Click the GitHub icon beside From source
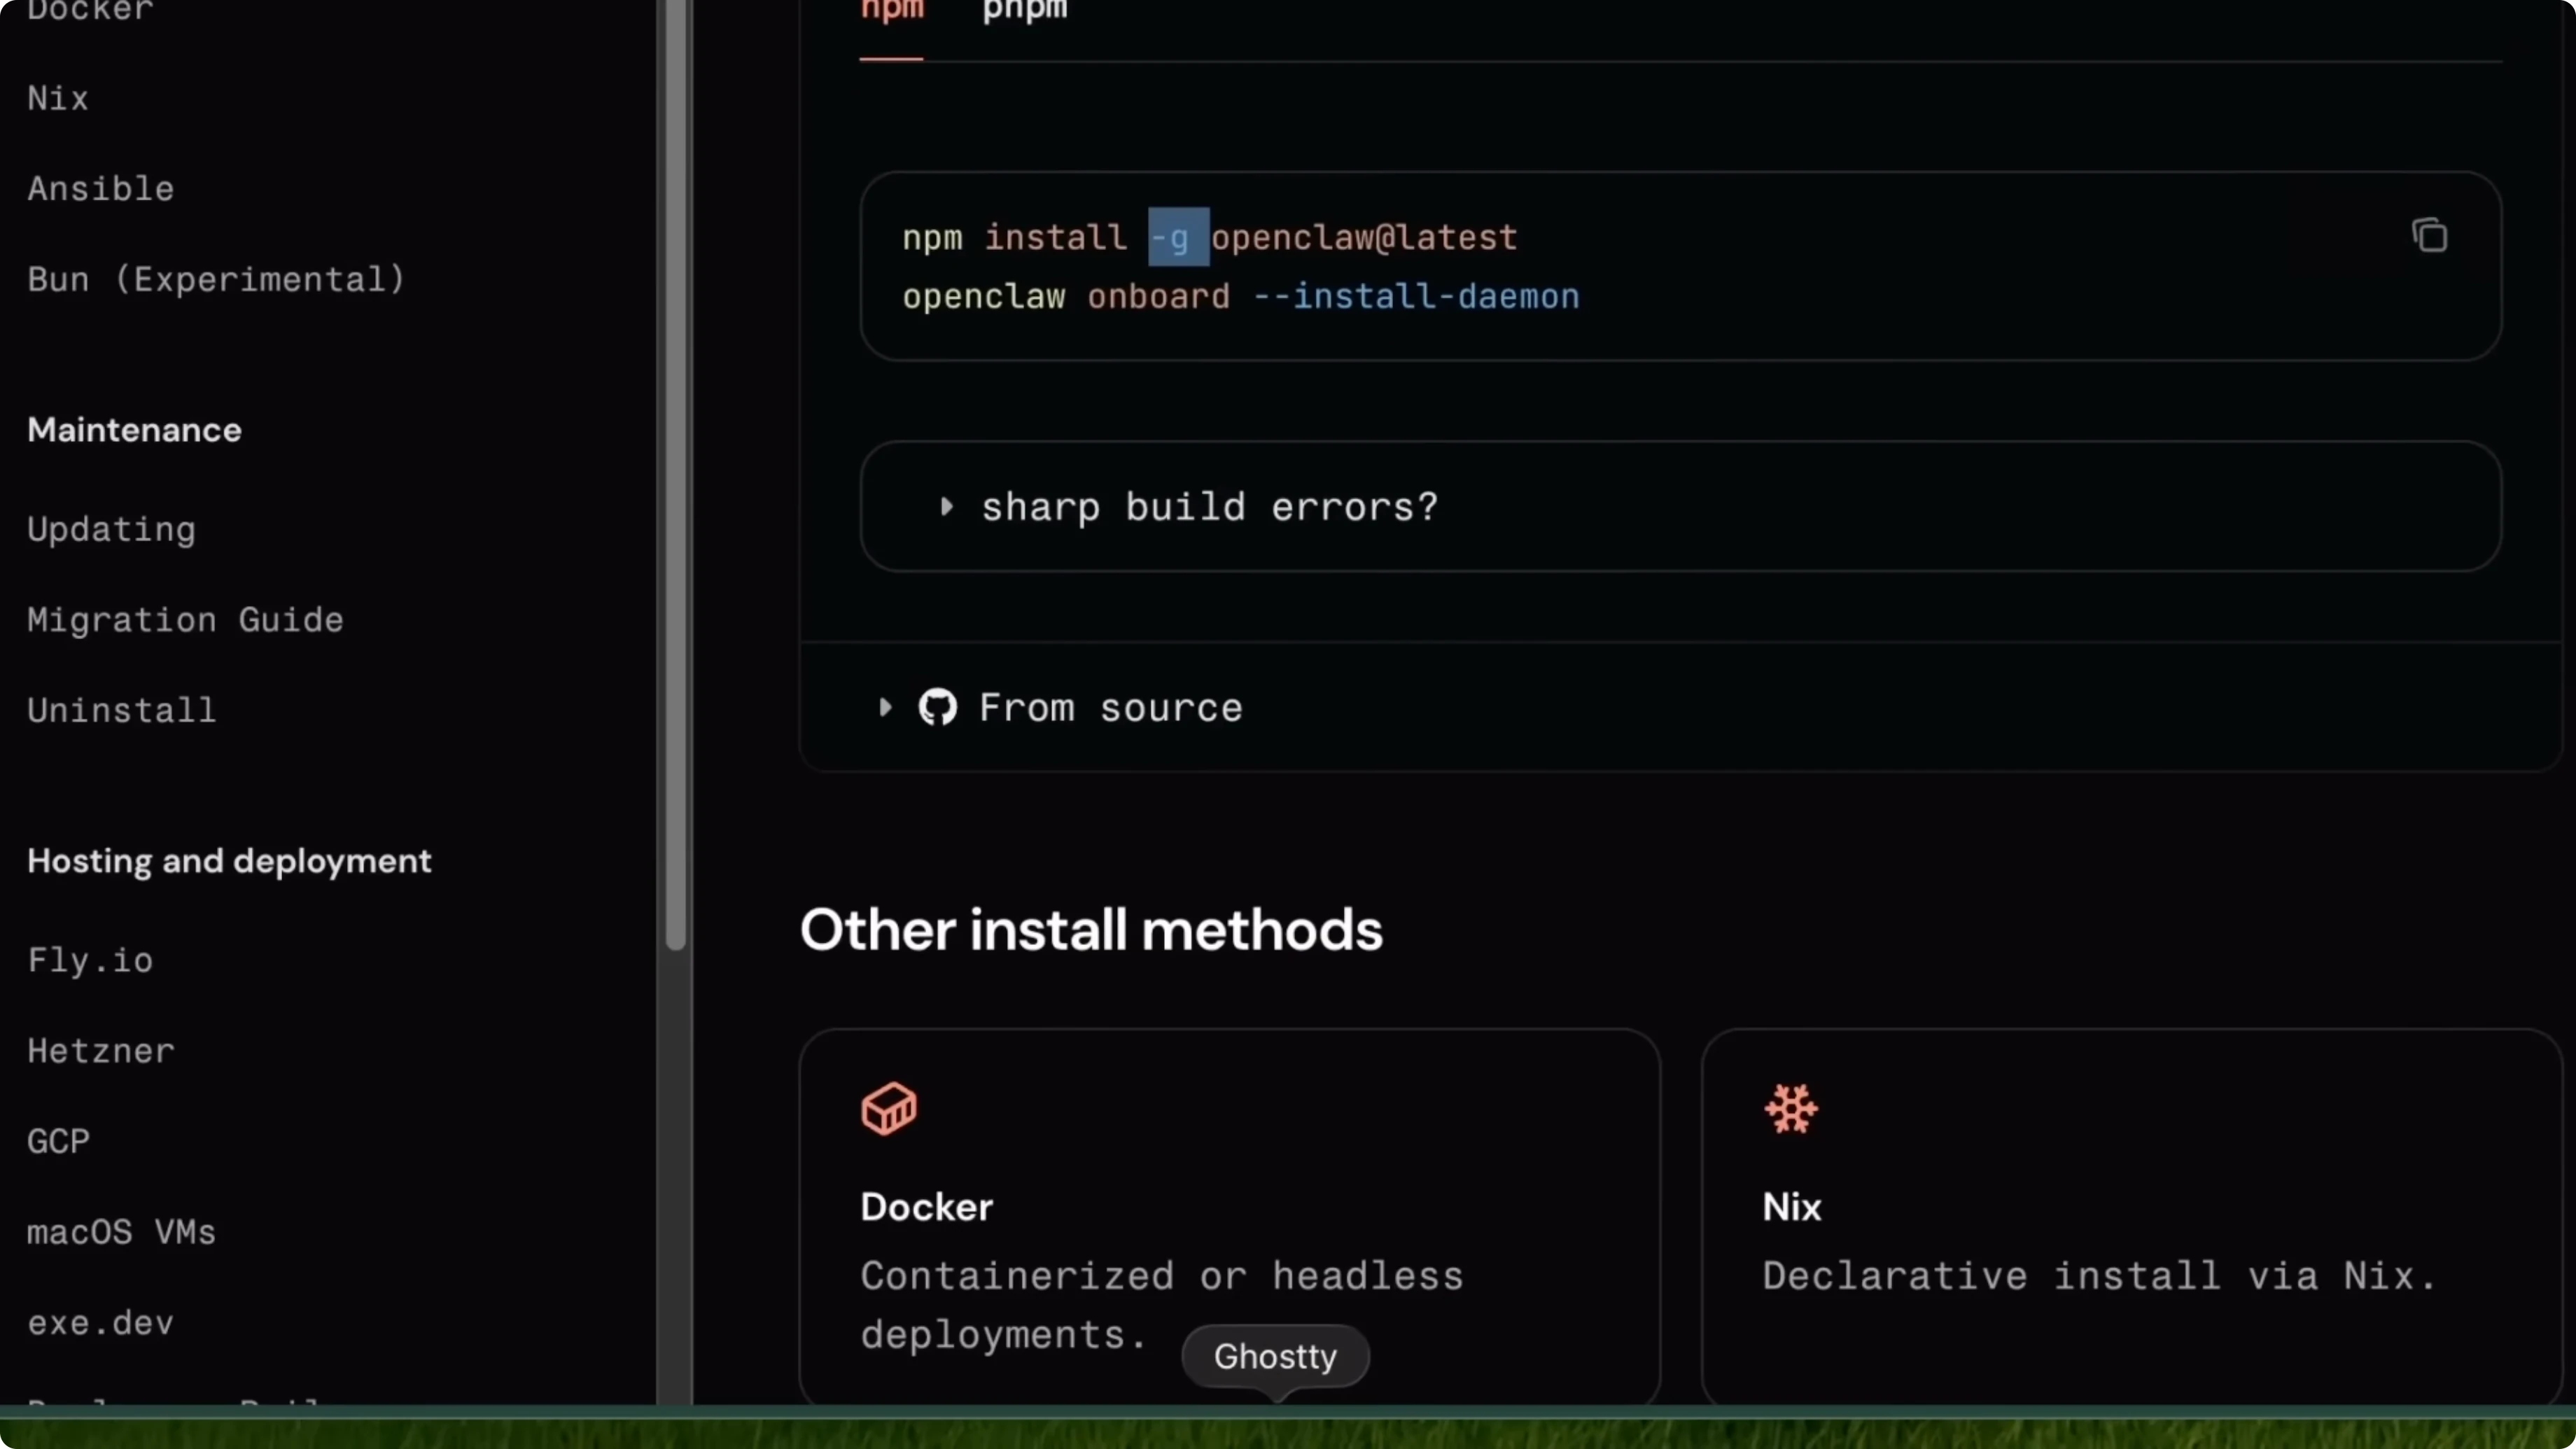Viewport: 2576px width, 1449px height. (938, 708)
